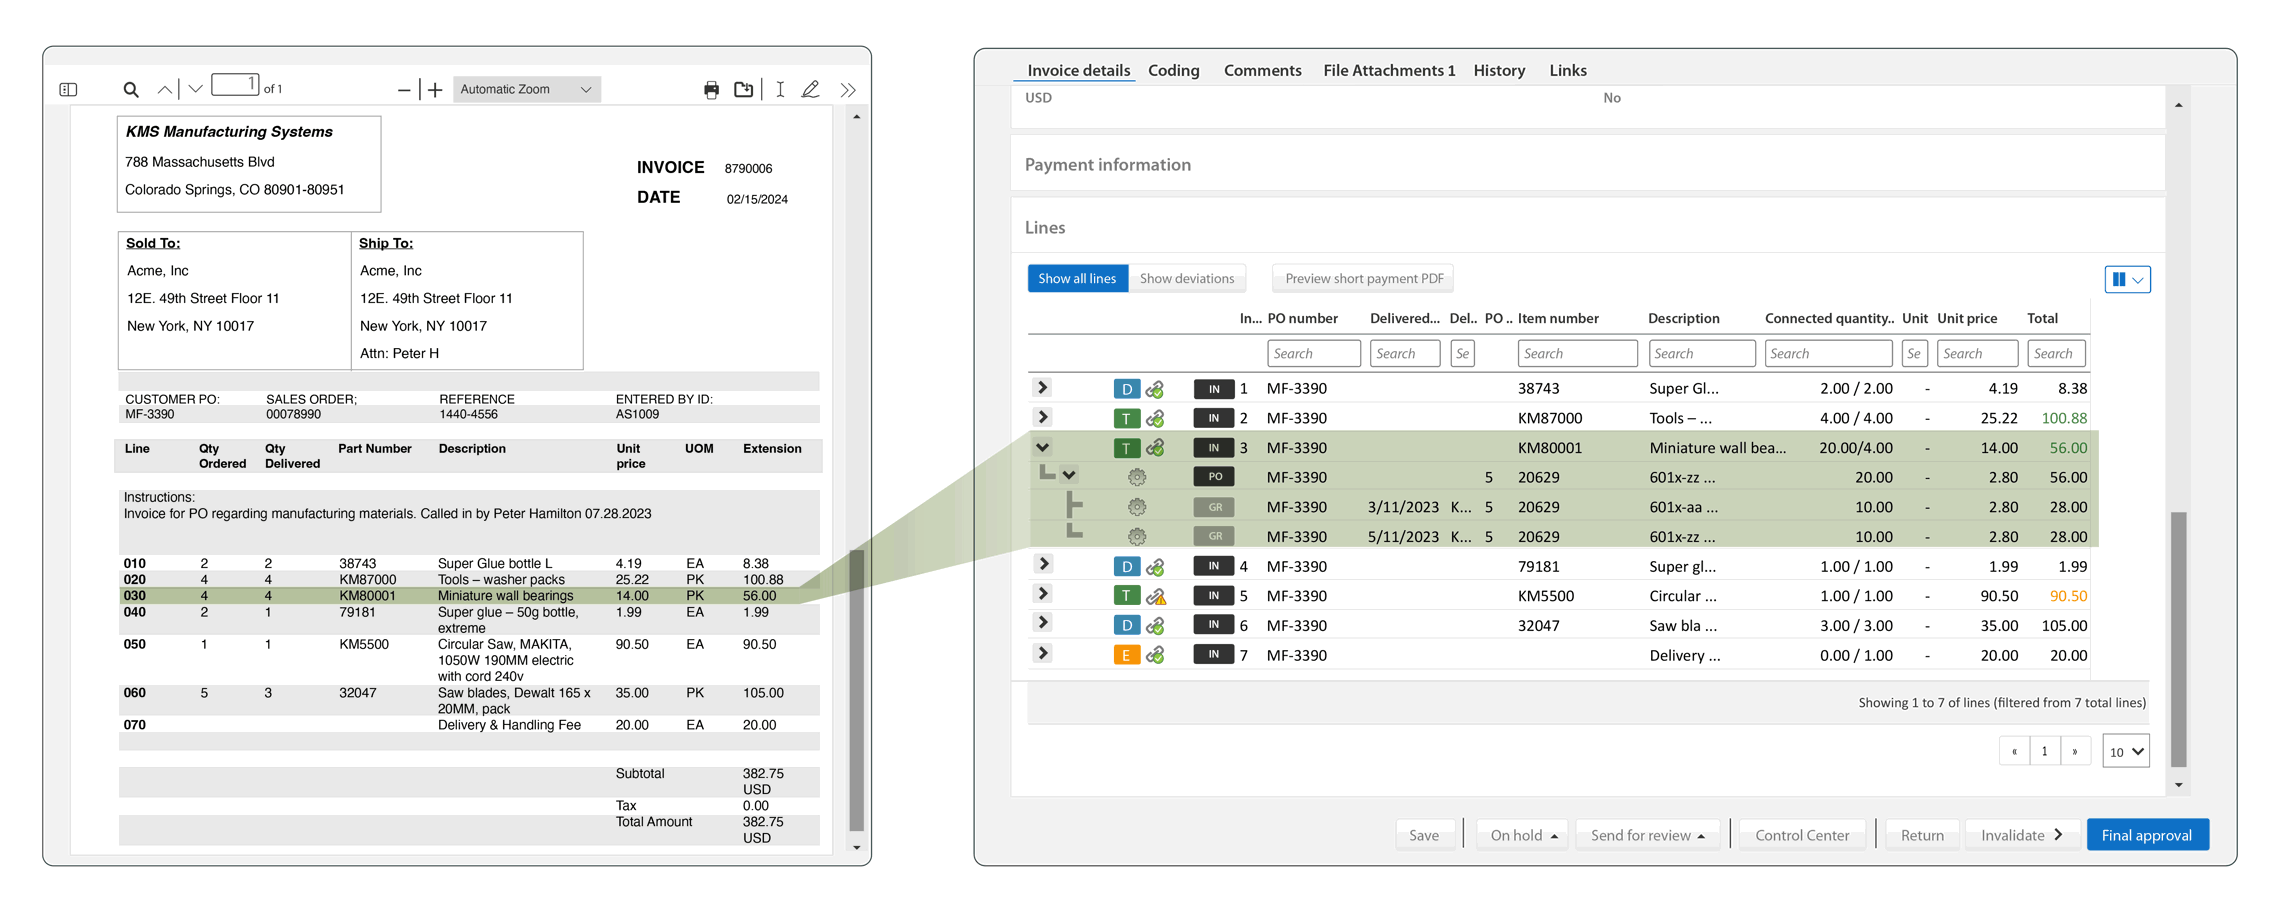Open the Automatic Zoom dropdown

[527, 89]
